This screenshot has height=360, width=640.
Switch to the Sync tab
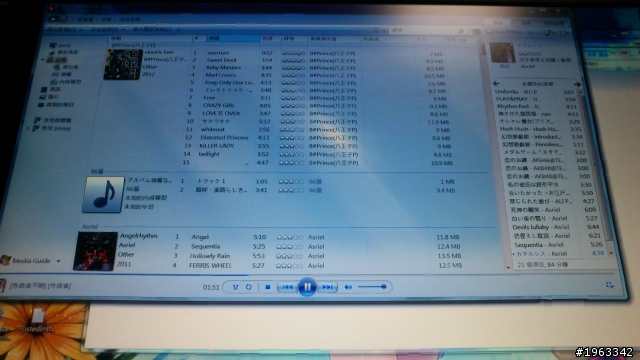click(x=554, y=23)
